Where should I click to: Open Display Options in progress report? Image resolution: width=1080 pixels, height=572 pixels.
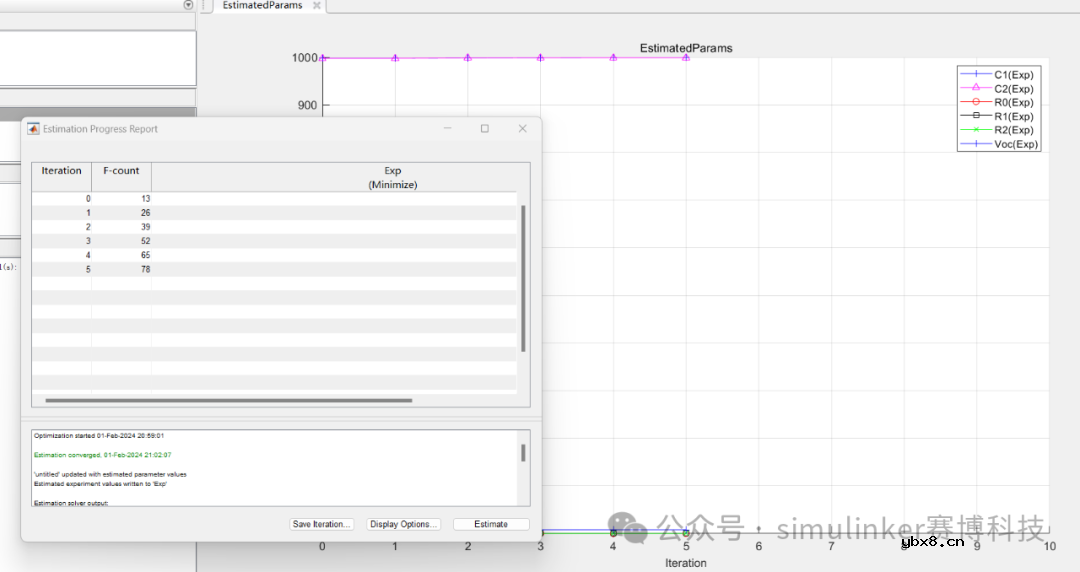(403, 524)
